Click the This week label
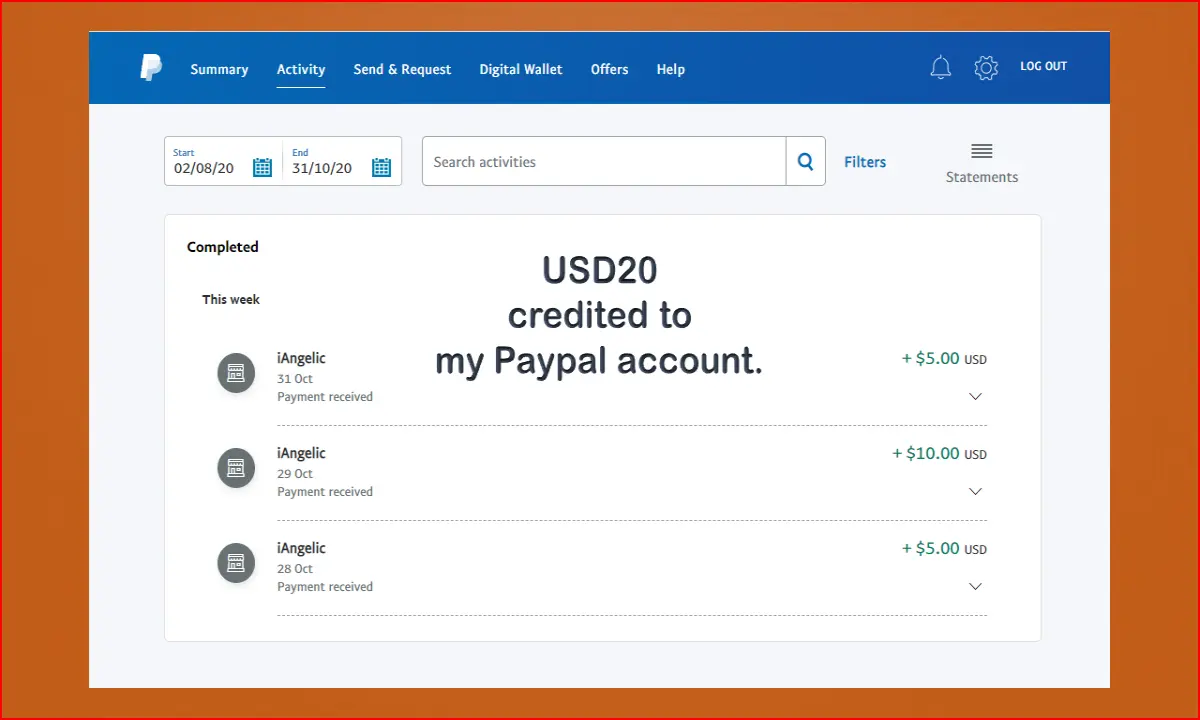This screenshot has width=1200, height=720. (231, 299)
